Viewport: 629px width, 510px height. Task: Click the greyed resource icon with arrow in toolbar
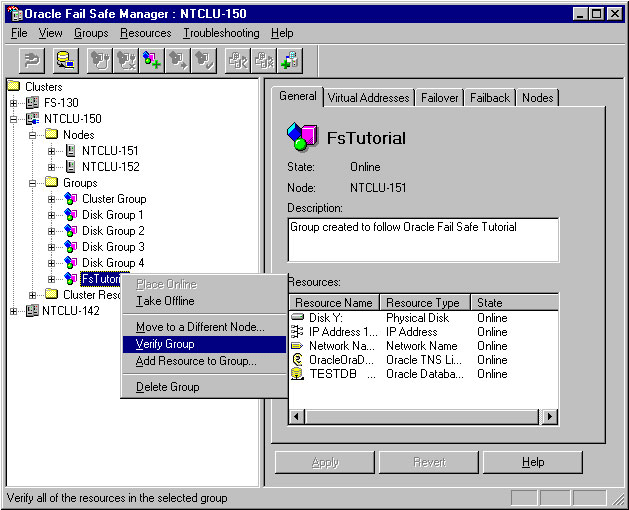click(x=238, y=61)
